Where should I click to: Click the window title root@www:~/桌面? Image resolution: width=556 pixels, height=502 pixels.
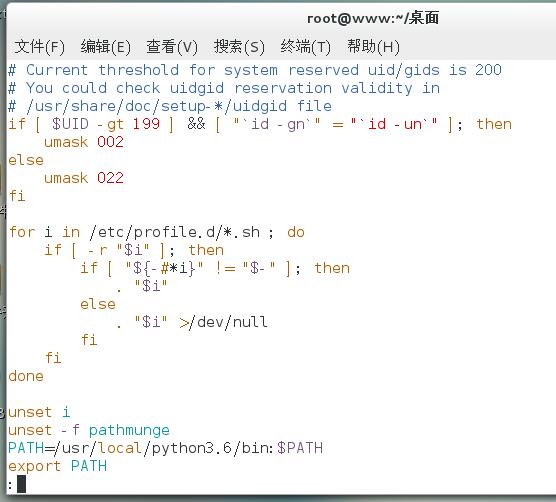coord(373,18)
